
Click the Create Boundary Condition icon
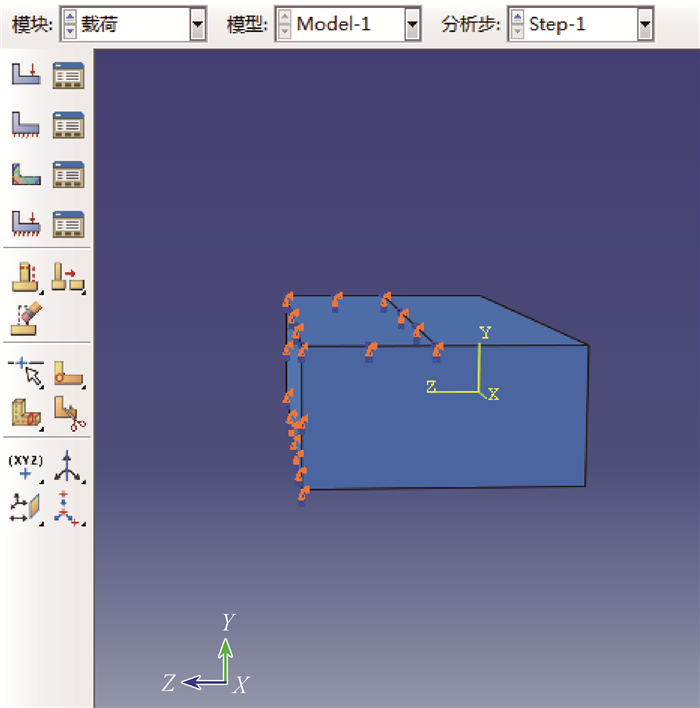coord(25,125)
